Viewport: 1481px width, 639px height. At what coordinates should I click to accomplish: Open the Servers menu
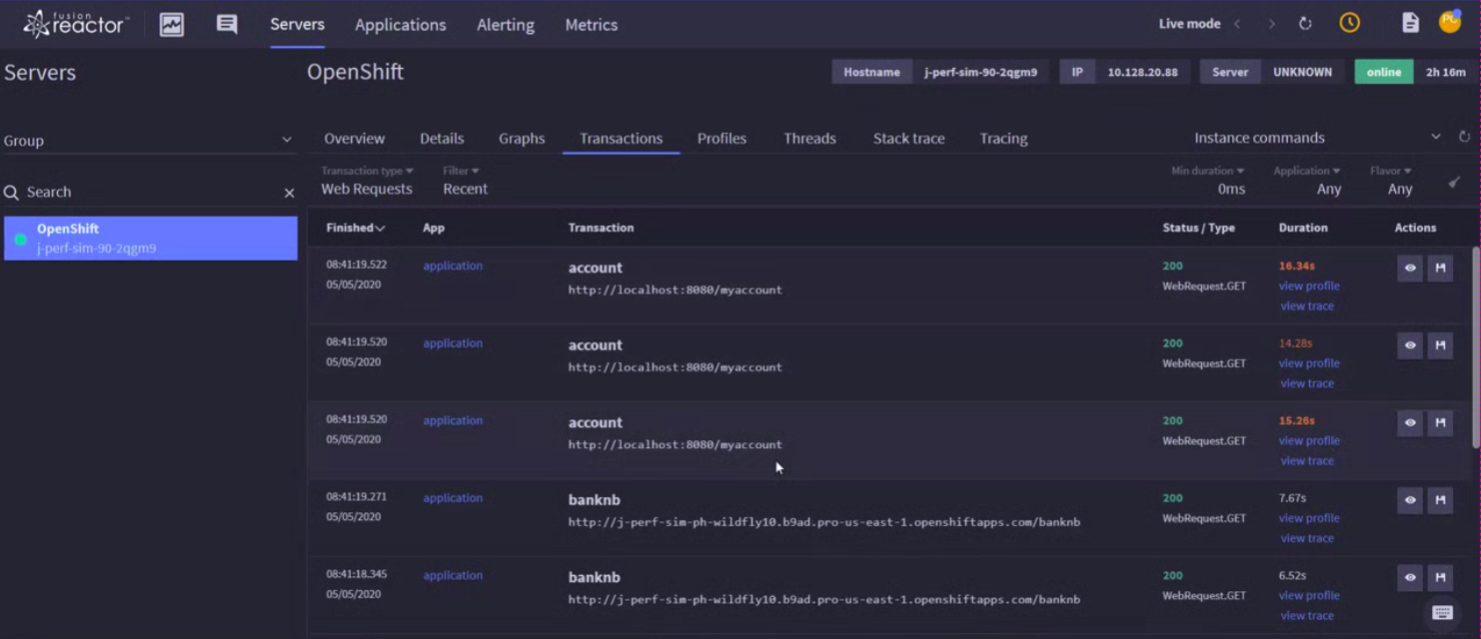click(x=297, y=25)
